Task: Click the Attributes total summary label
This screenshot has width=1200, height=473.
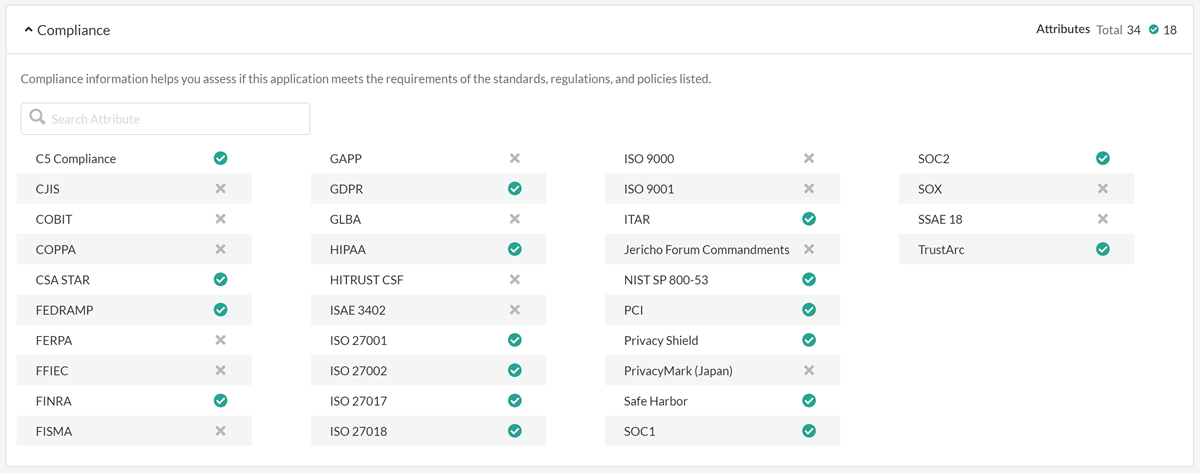Action: click(1062, 29)
